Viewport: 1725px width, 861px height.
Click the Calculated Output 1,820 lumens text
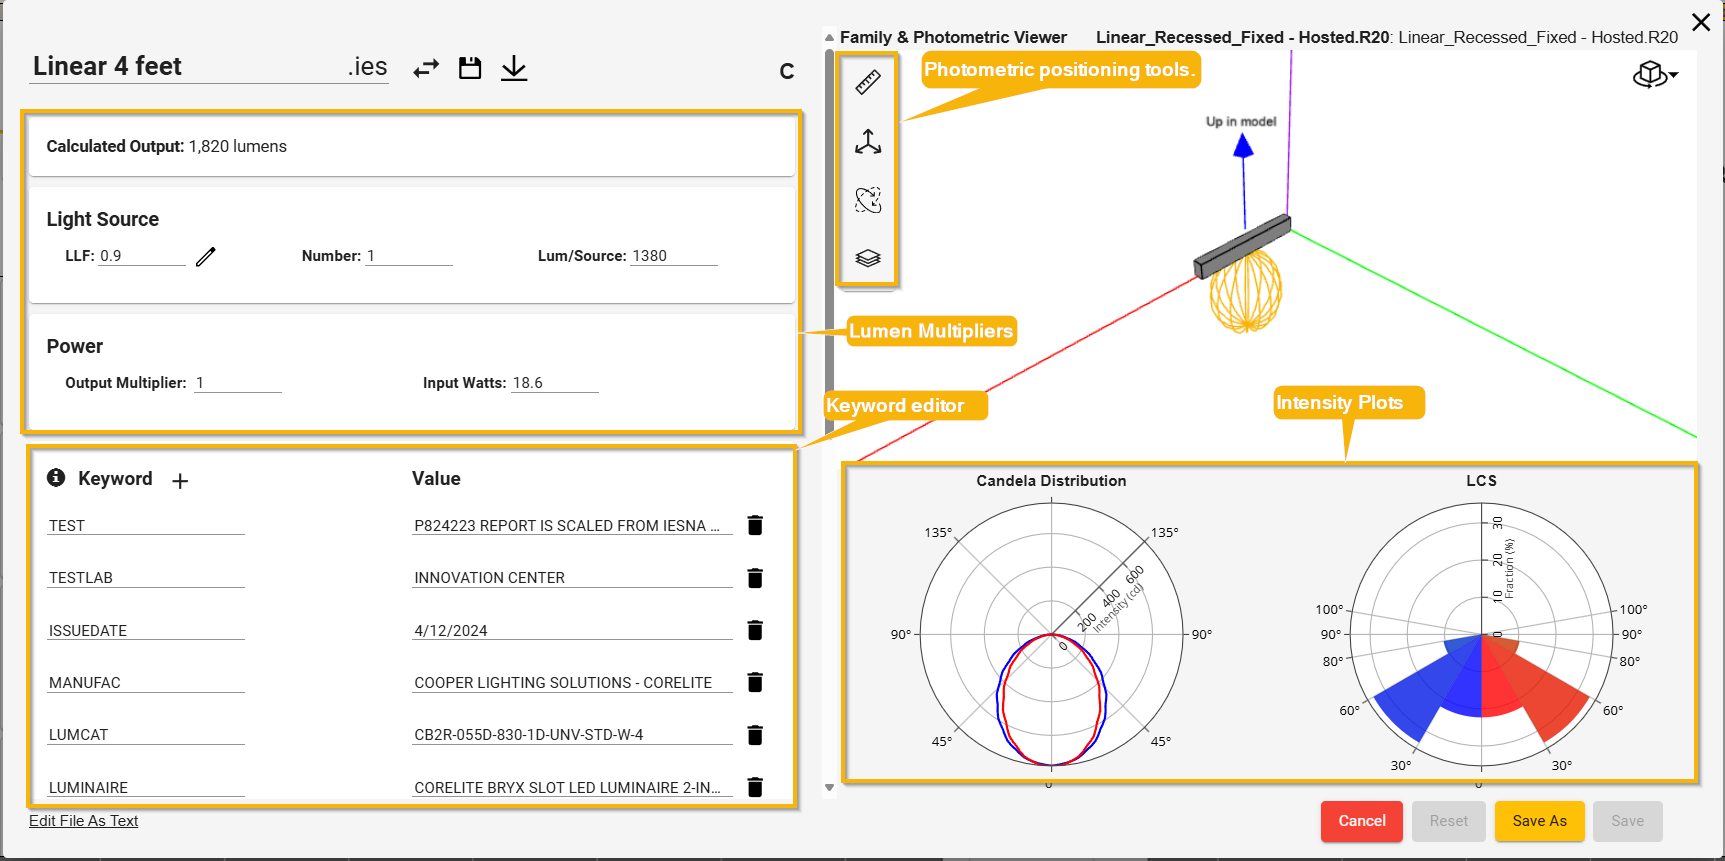[x=167, y=147]
